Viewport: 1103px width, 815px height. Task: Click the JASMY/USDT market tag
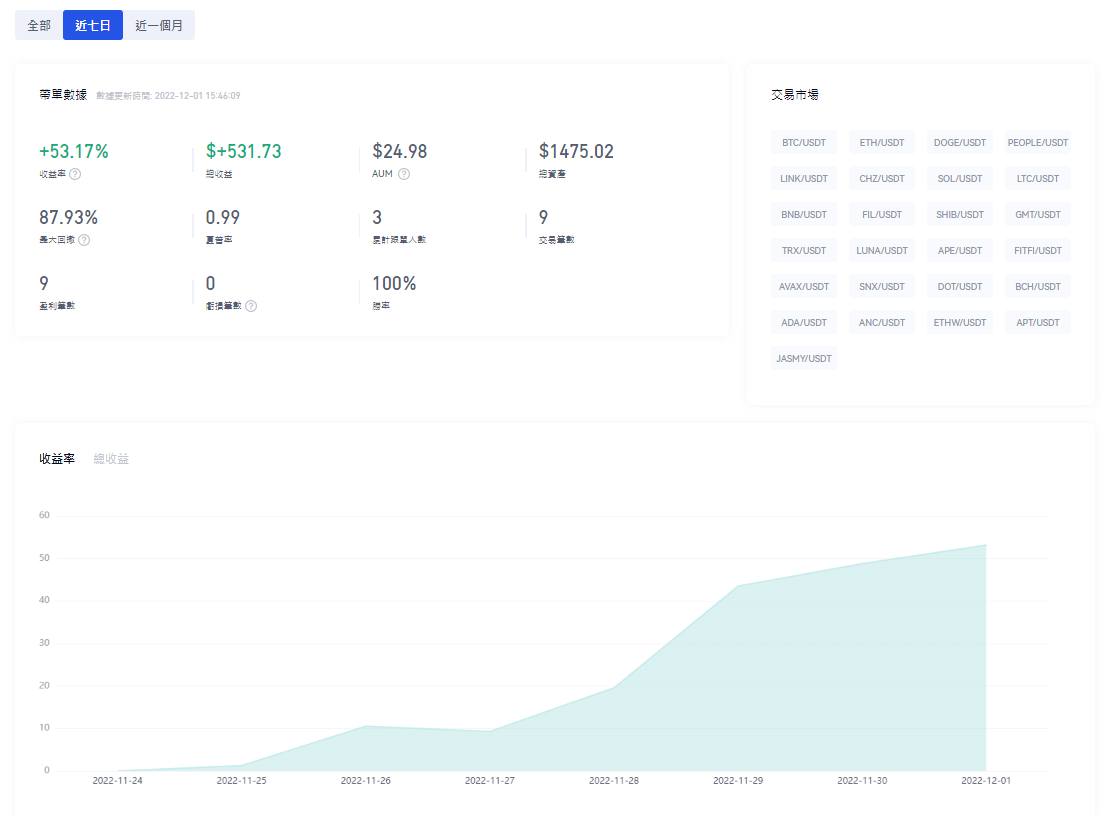tap(804, 358)
